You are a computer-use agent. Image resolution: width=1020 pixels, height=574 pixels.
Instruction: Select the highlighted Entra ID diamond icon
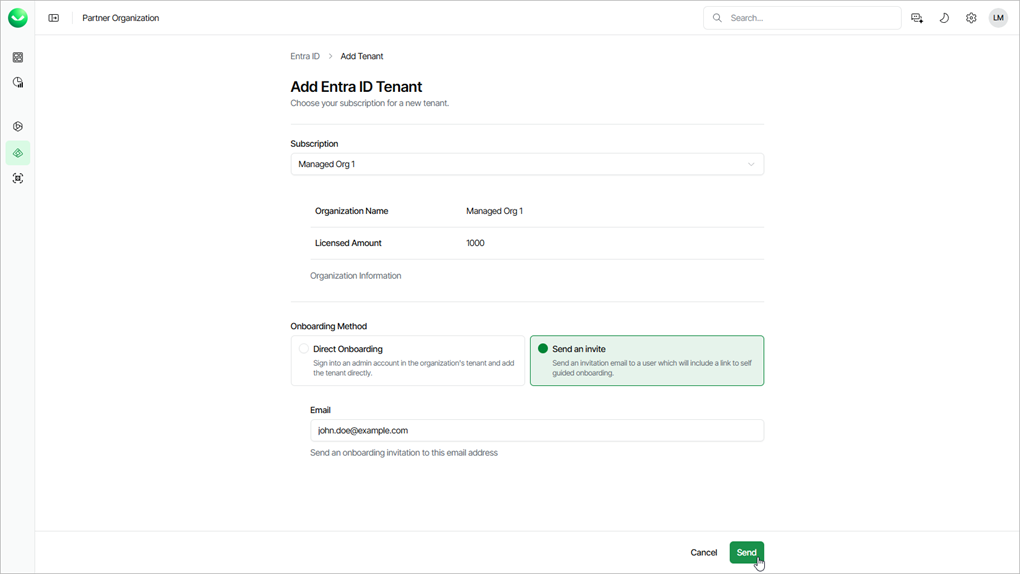[x=18, y=153]
